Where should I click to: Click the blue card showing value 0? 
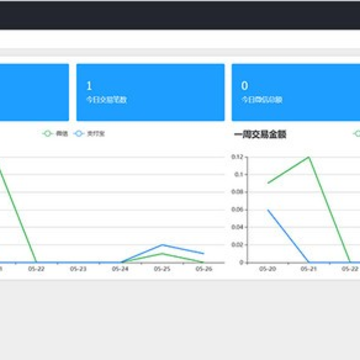296,92
